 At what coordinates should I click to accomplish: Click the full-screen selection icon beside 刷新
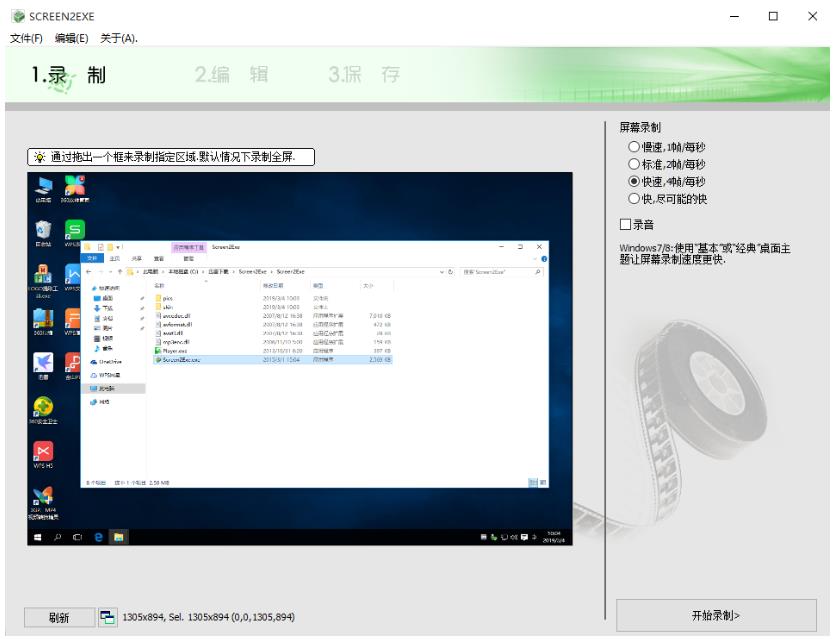108,617
